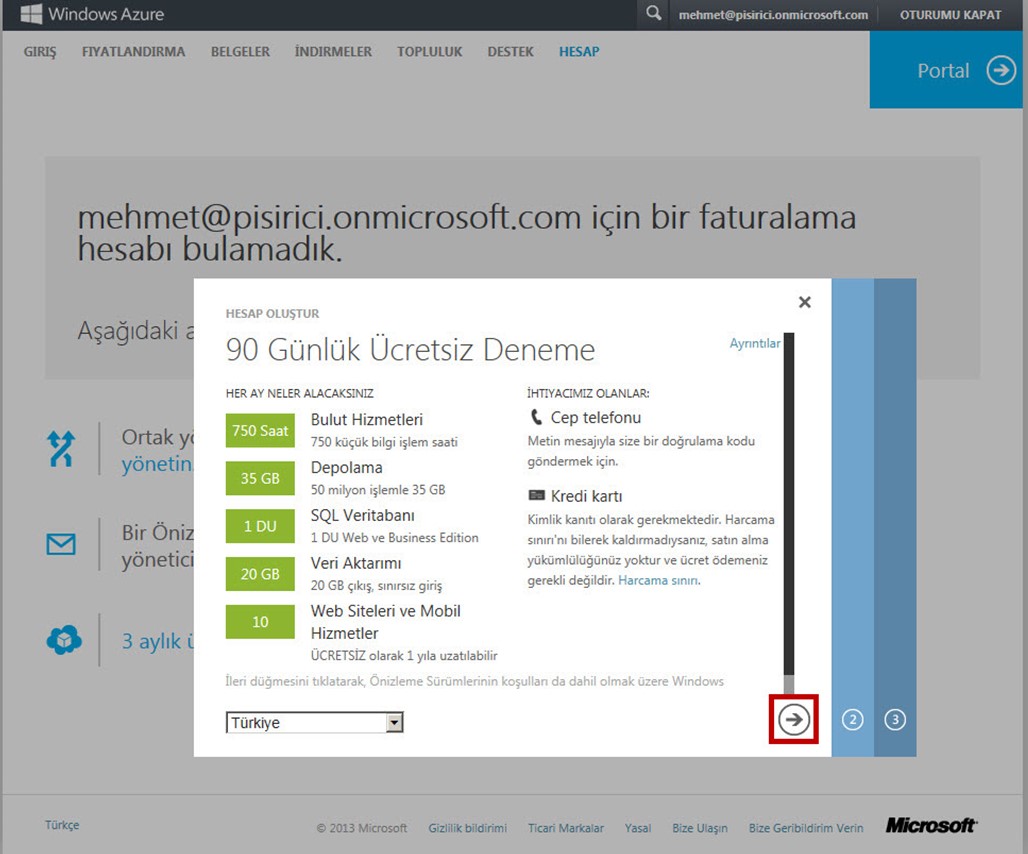Open the İNDİRMELER menu item
The height and width of the screenshot is (854, 1028).
333,52
